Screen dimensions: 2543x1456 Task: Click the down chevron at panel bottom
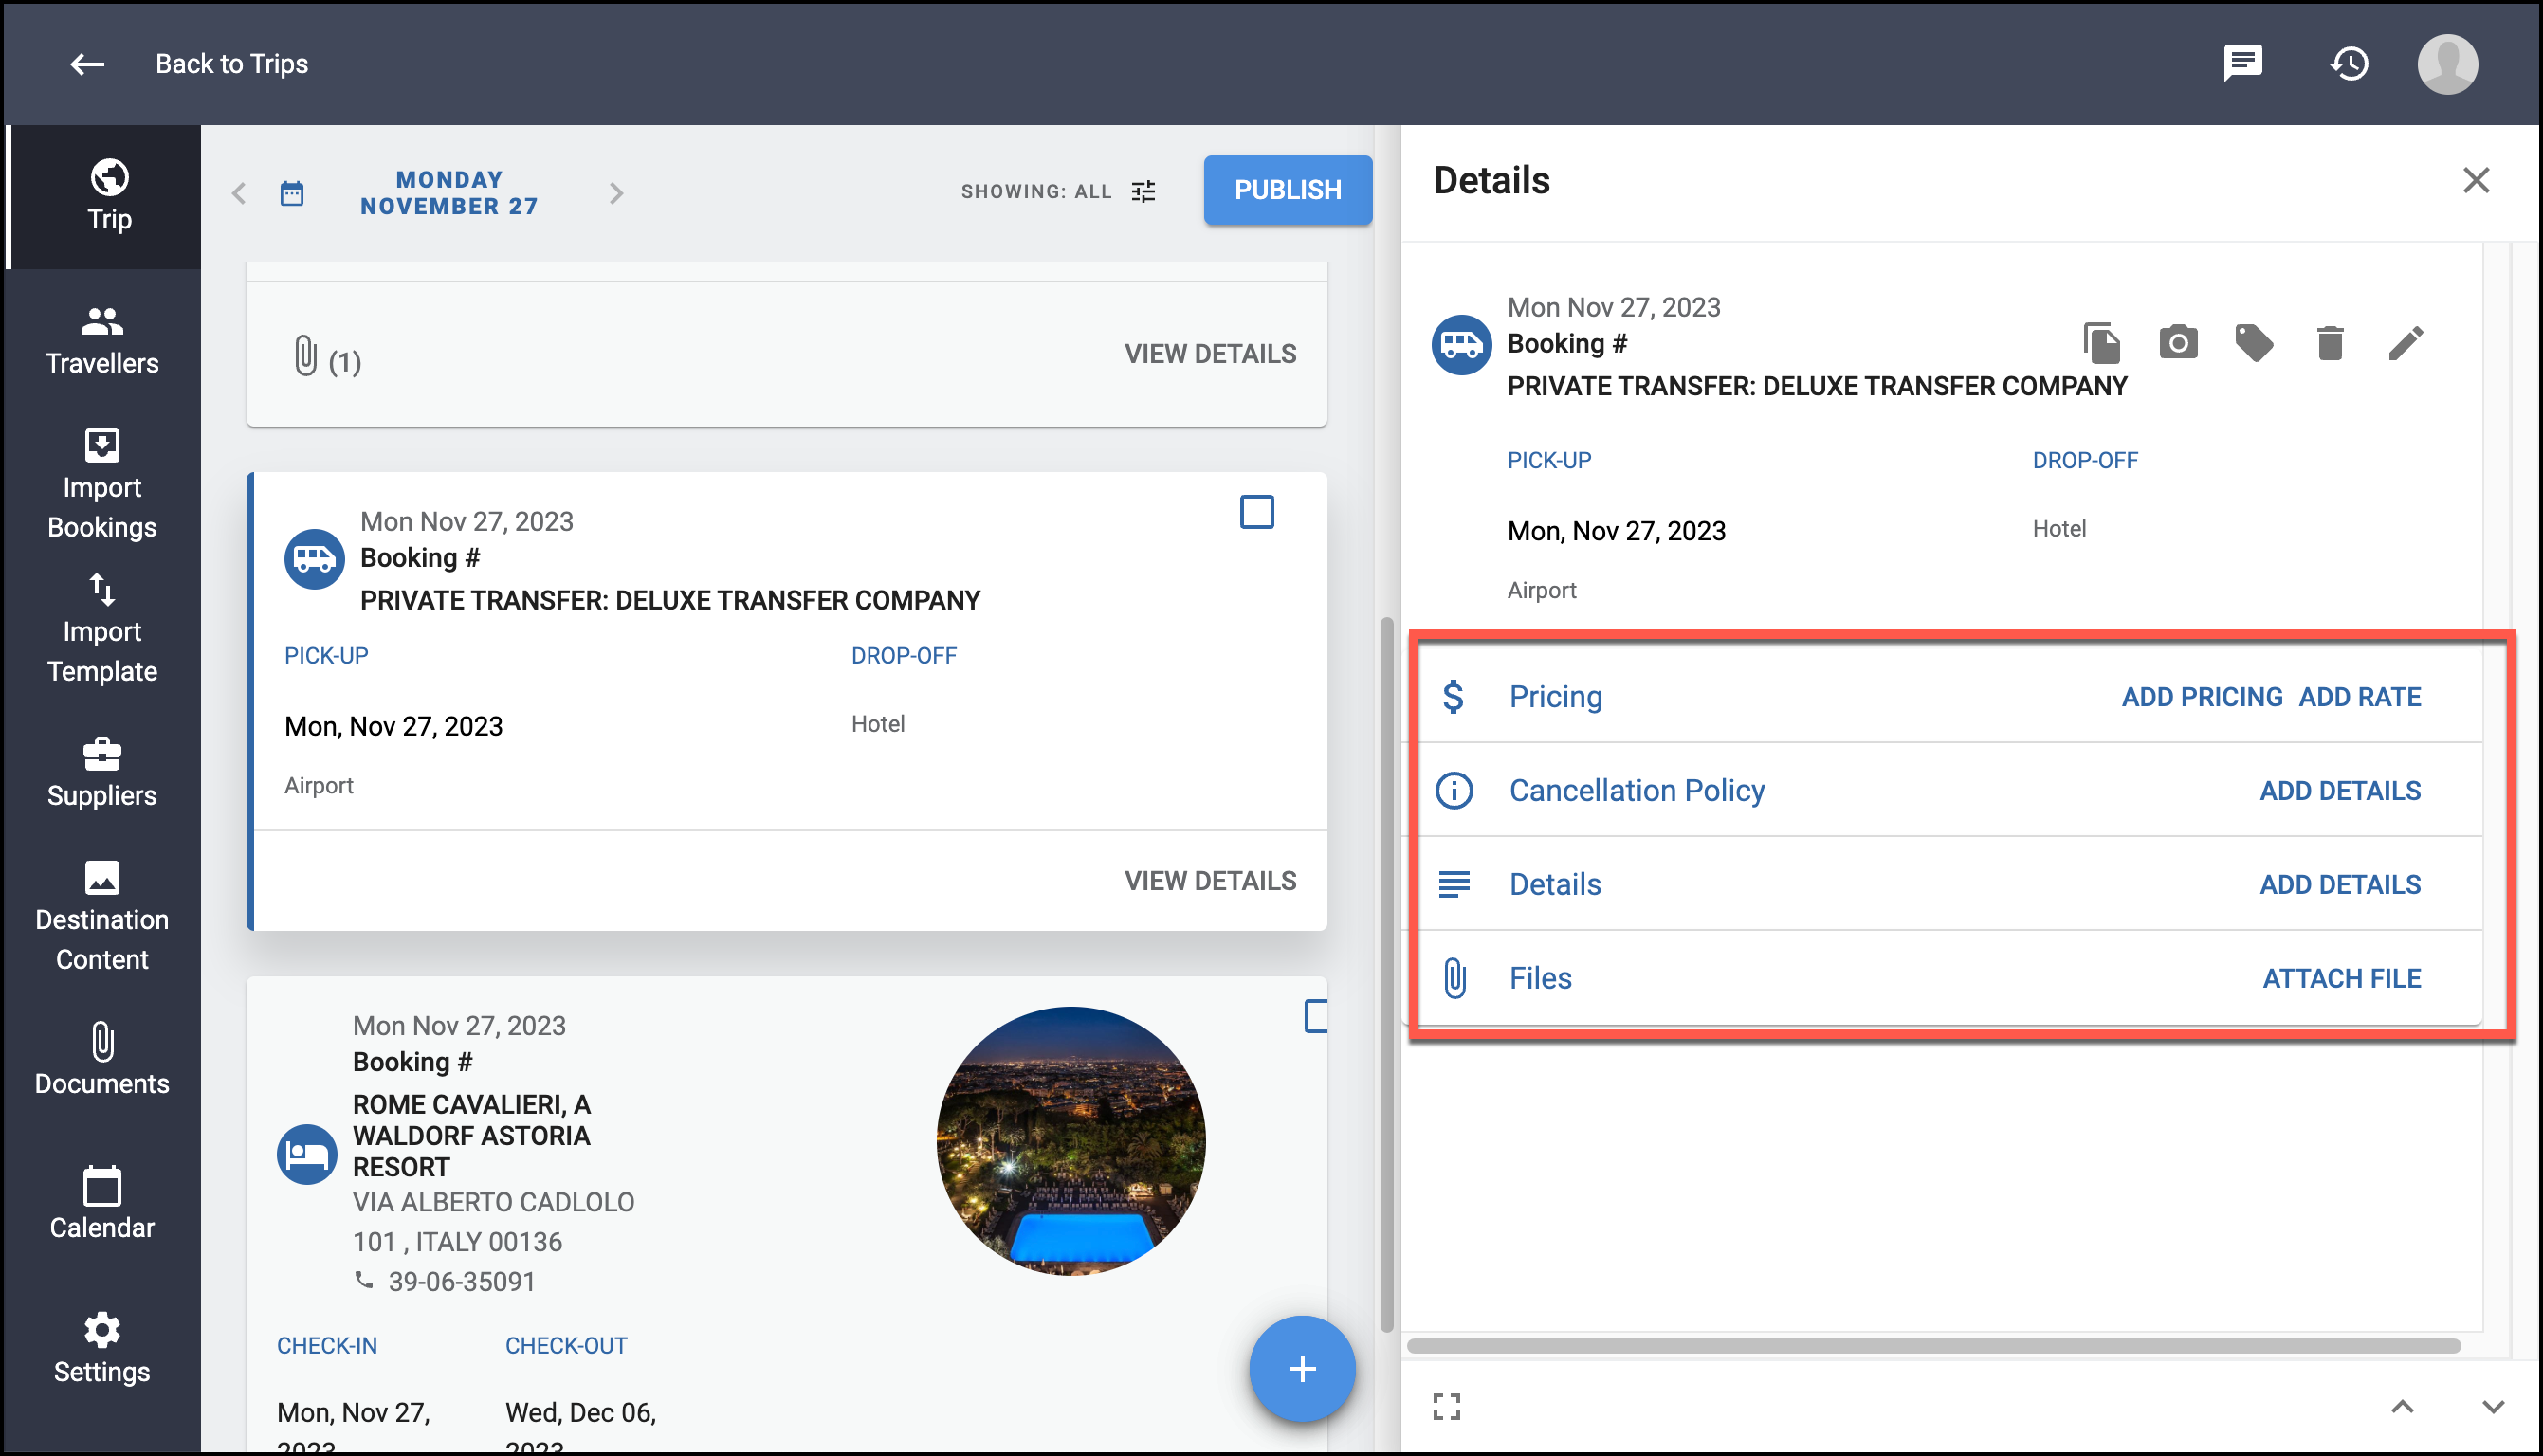pyautogui.click(x=2492, y=1407)
